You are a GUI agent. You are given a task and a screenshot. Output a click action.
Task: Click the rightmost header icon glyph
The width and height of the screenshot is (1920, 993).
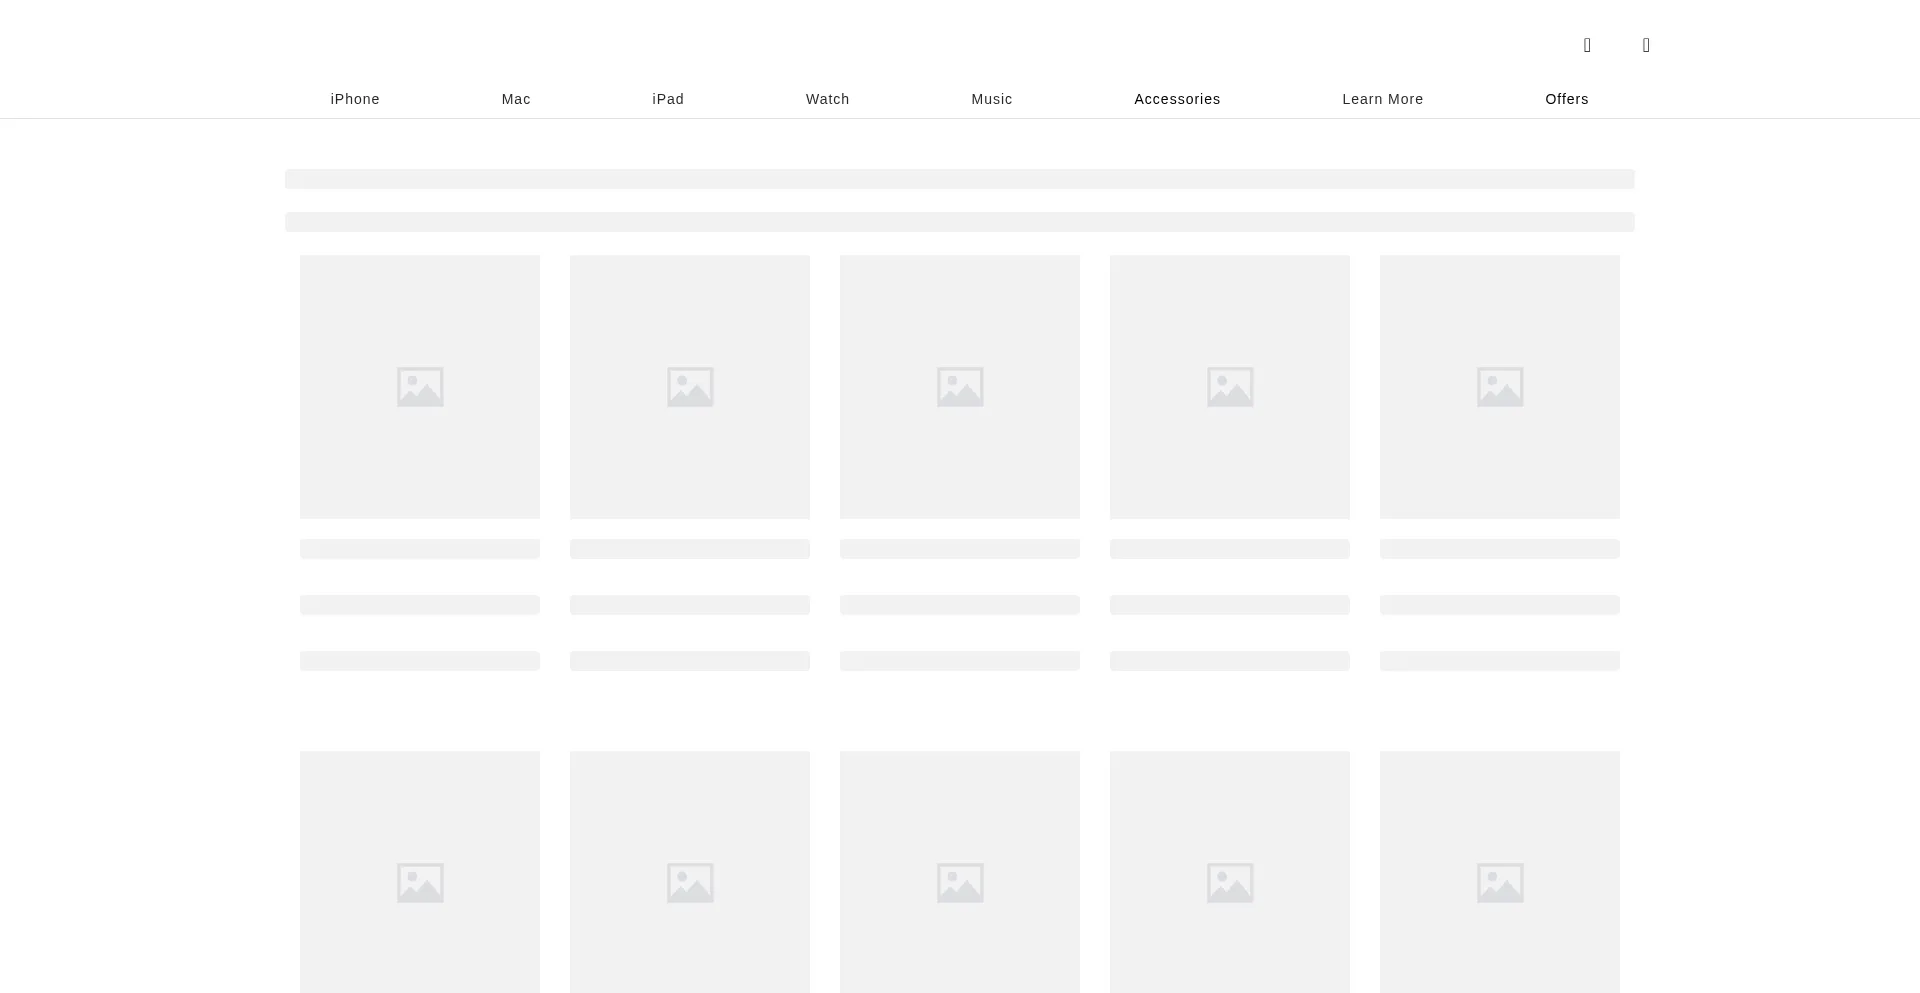coord(1646,45)
